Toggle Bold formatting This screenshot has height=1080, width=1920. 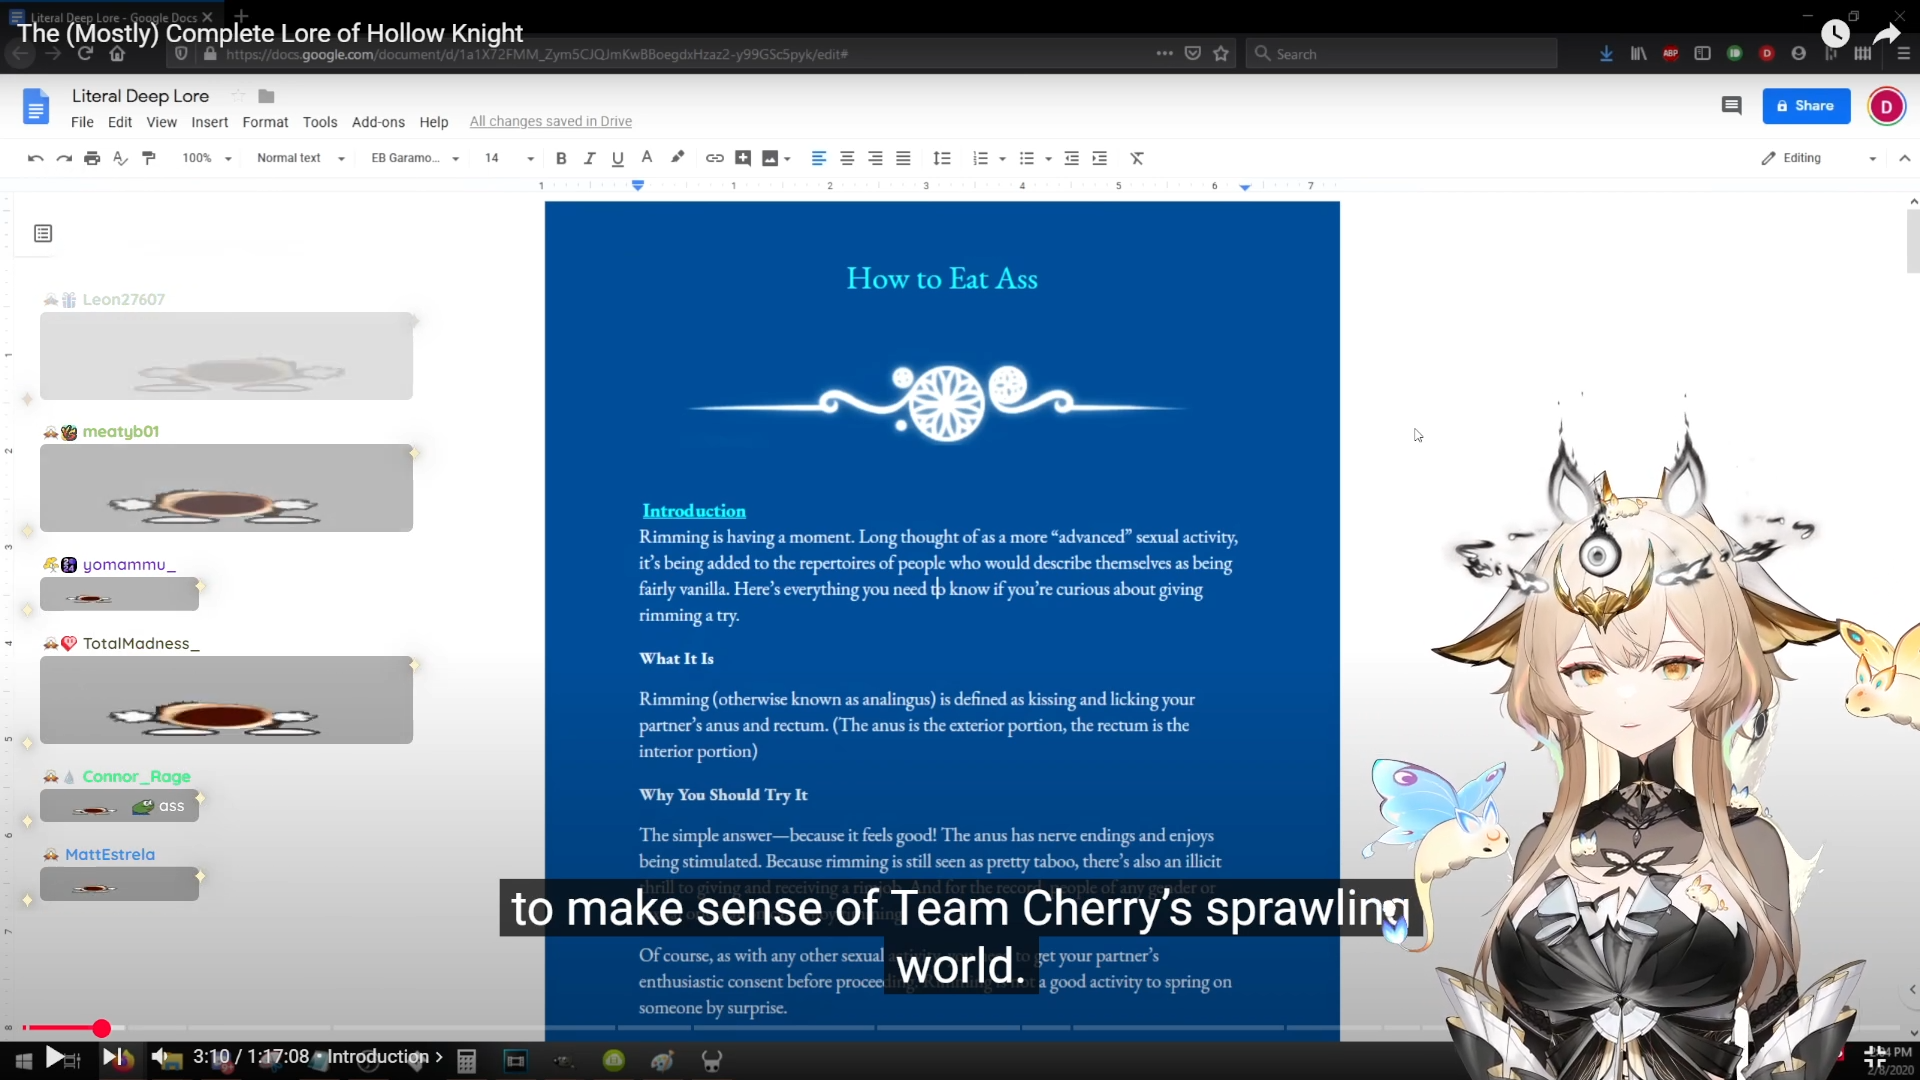click(561, 158)
